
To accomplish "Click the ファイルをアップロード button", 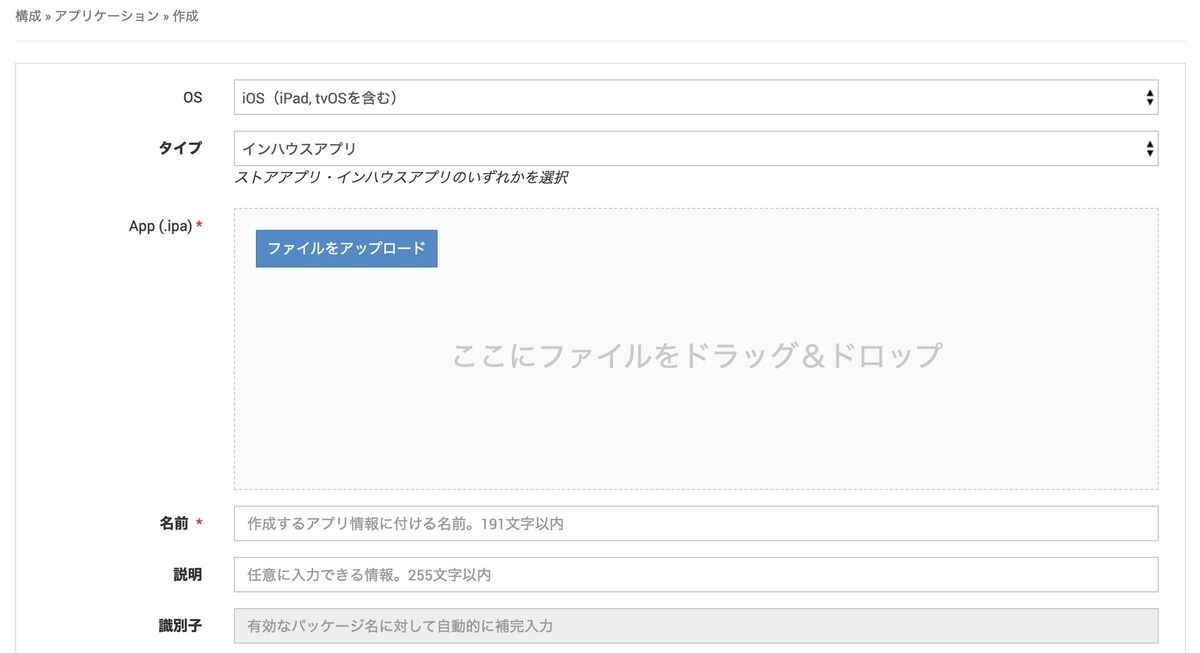I will click(346, 248).
